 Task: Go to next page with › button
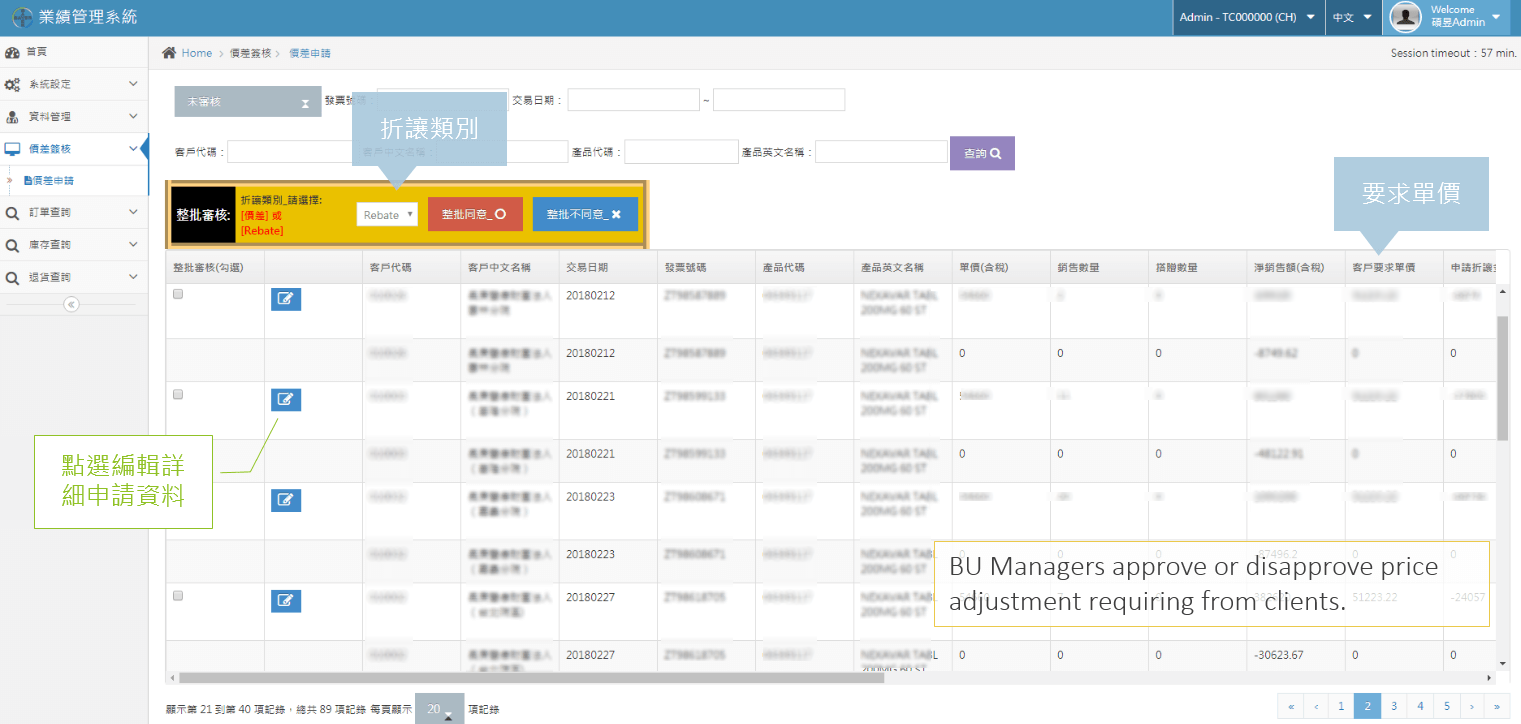point(1471,706)
